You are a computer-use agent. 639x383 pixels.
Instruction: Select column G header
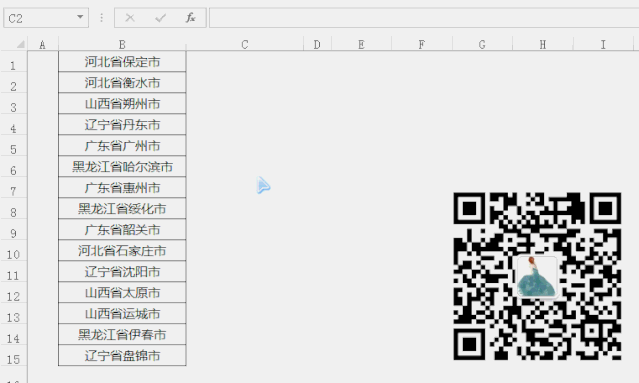coord(482,44)
